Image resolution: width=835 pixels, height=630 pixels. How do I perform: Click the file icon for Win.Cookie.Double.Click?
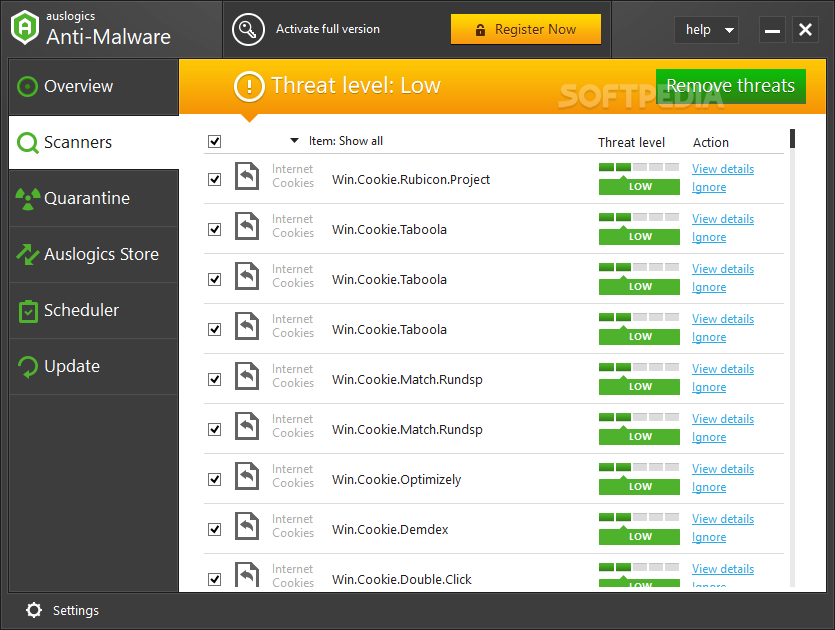pos(247,575)
